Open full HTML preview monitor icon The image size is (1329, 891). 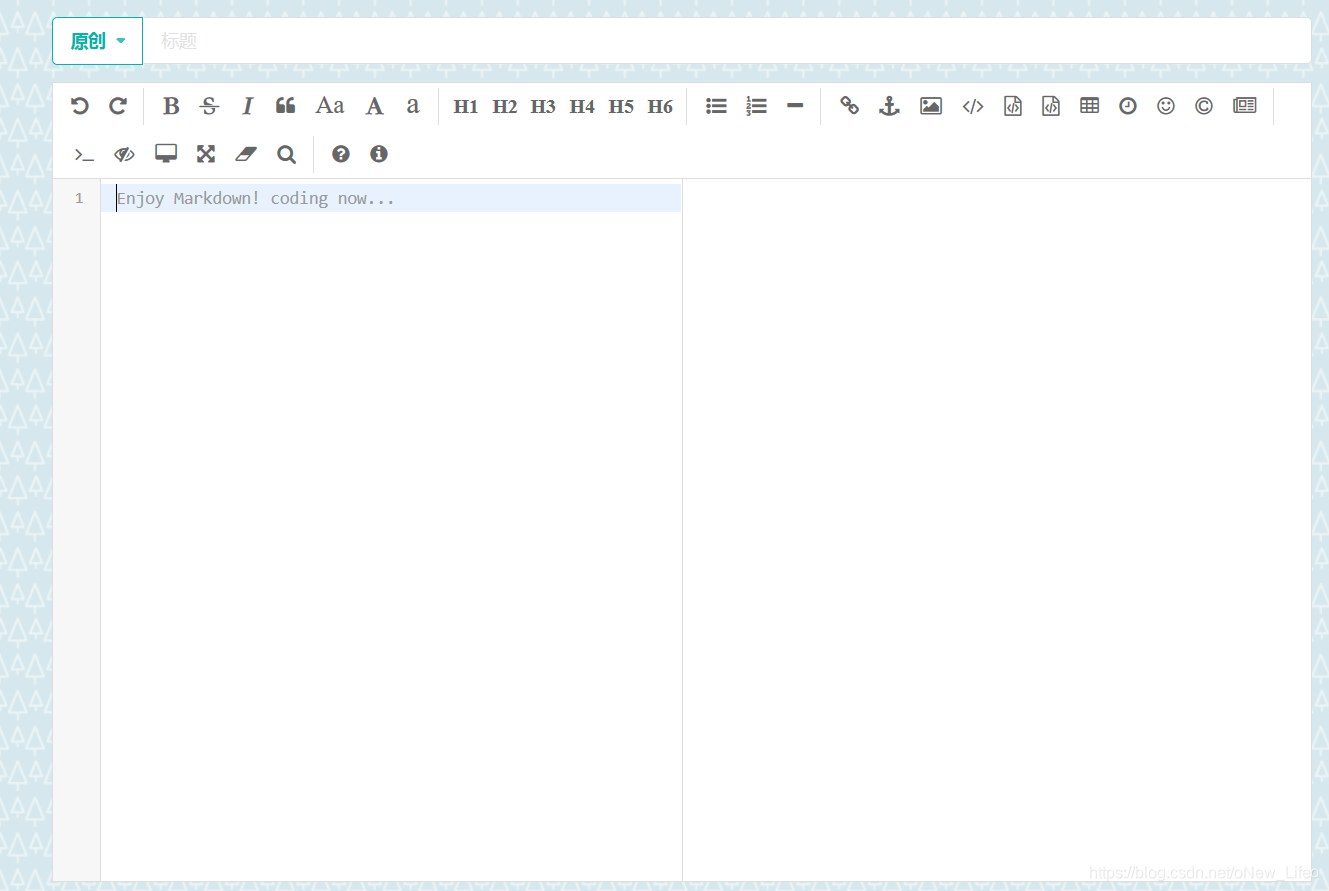pos(166,154)
